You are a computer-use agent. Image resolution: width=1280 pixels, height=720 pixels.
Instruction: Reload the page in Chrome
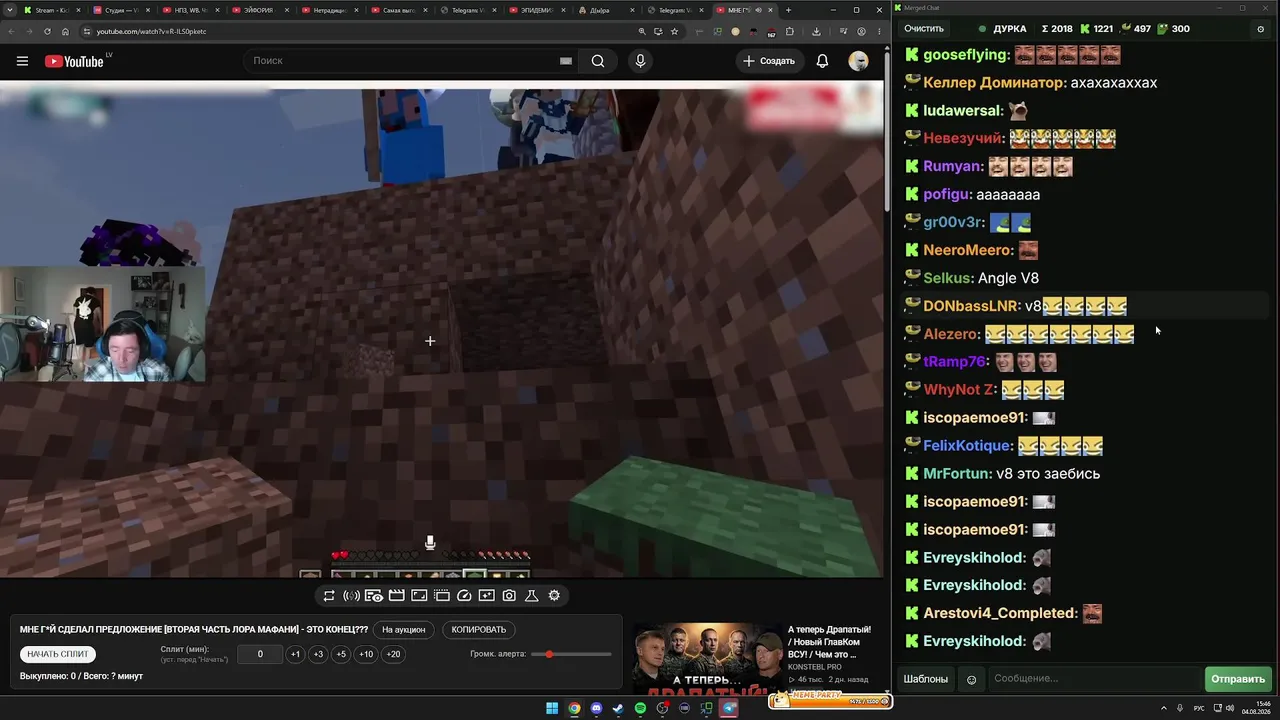[47, 31]
